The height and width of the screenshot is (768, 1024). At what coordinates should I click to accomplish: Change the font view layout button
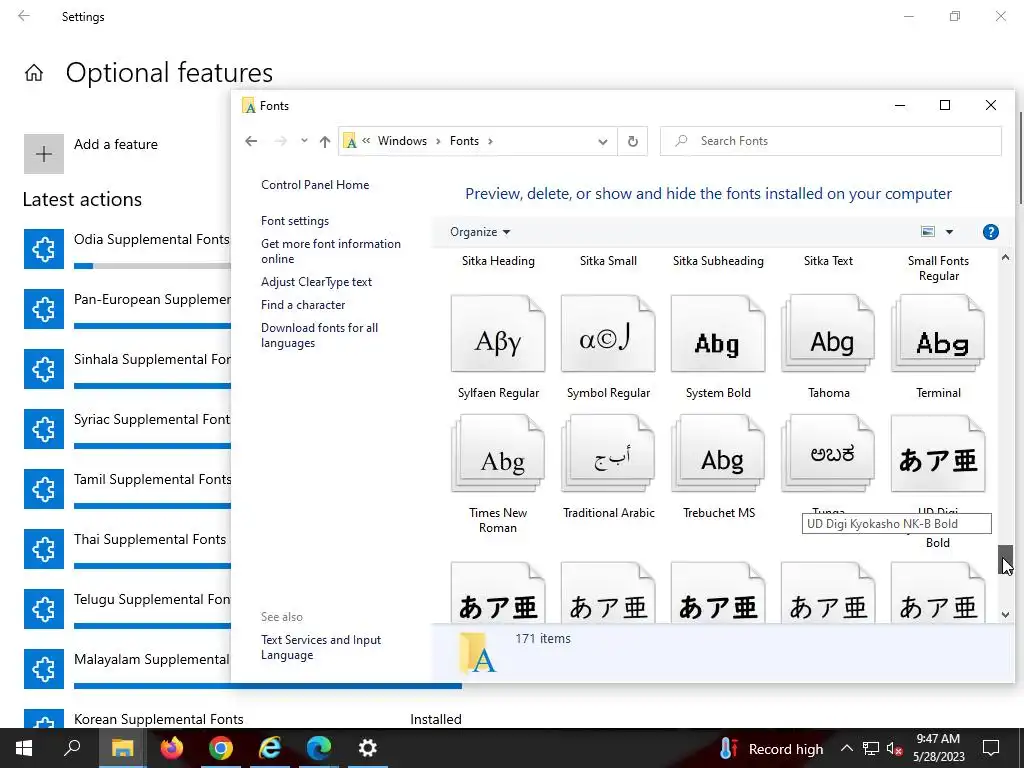pyautogui.click(x=927, y=232)
